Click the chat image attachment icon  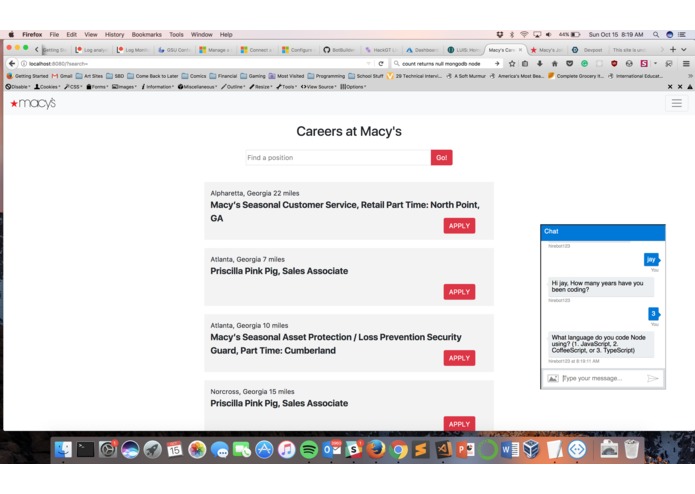552,378
